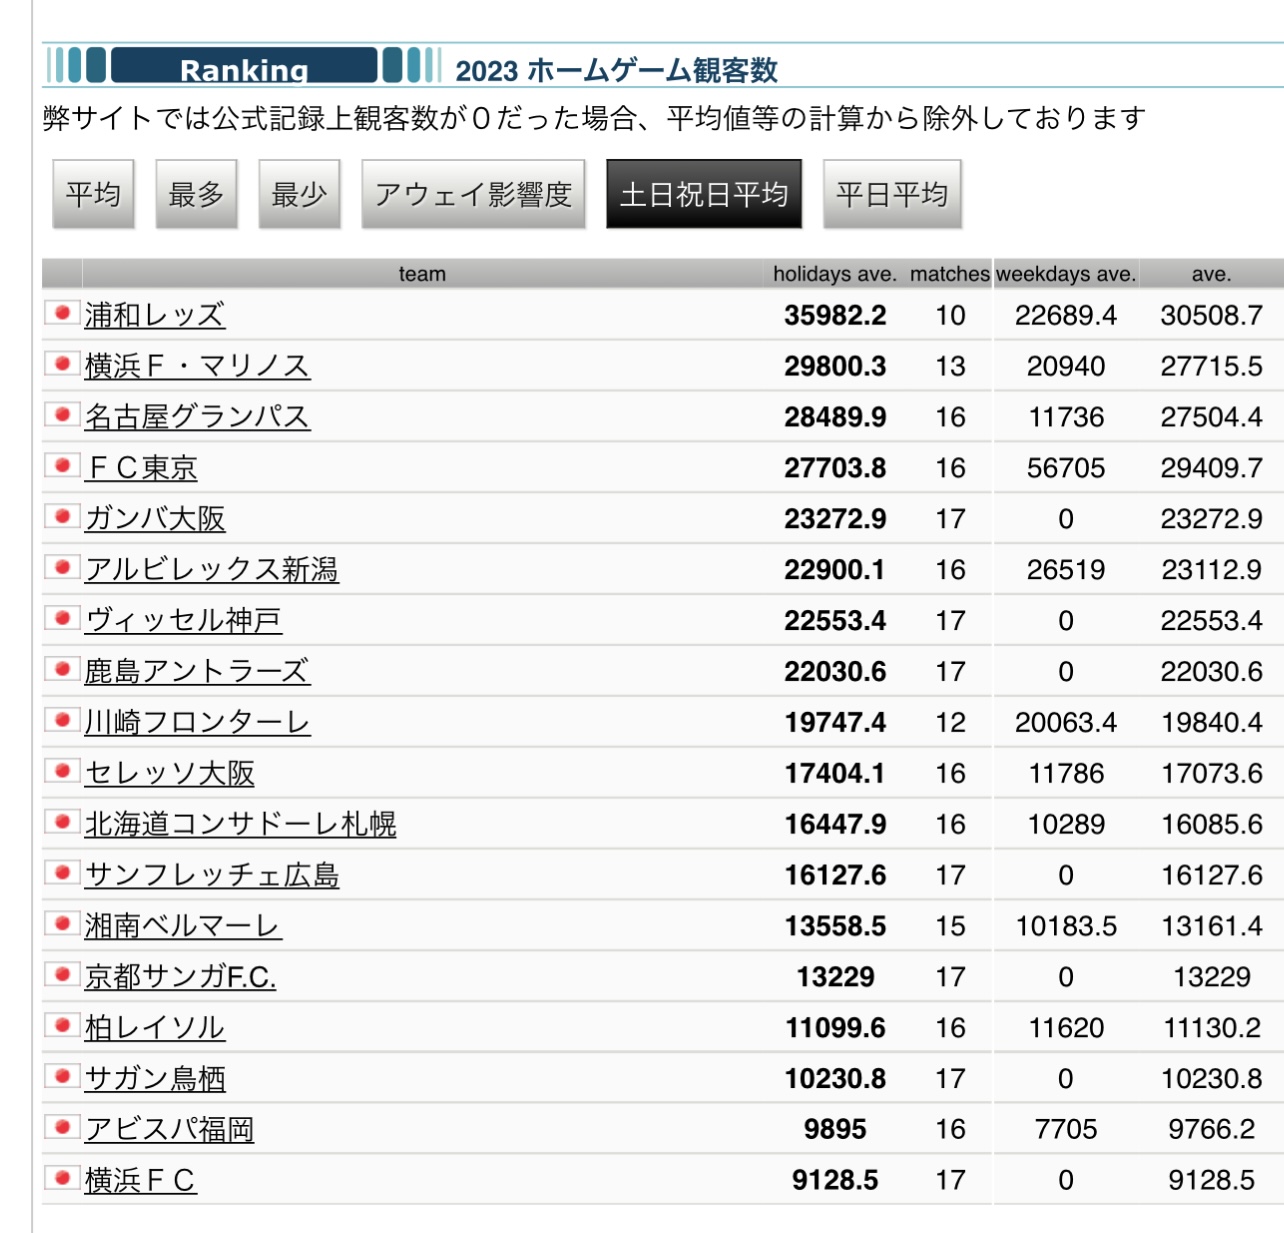Select the 最多 ranking tab

coord(196,194)
